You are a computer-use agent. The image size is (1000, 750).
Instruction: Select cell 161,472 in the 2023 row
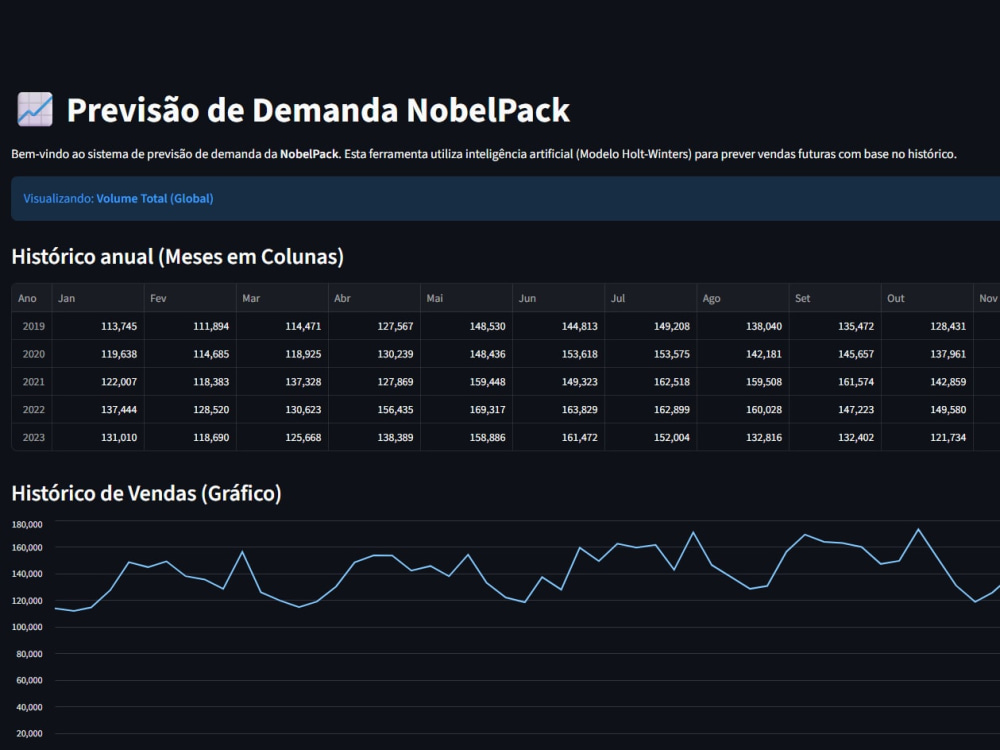click(559, 438)
